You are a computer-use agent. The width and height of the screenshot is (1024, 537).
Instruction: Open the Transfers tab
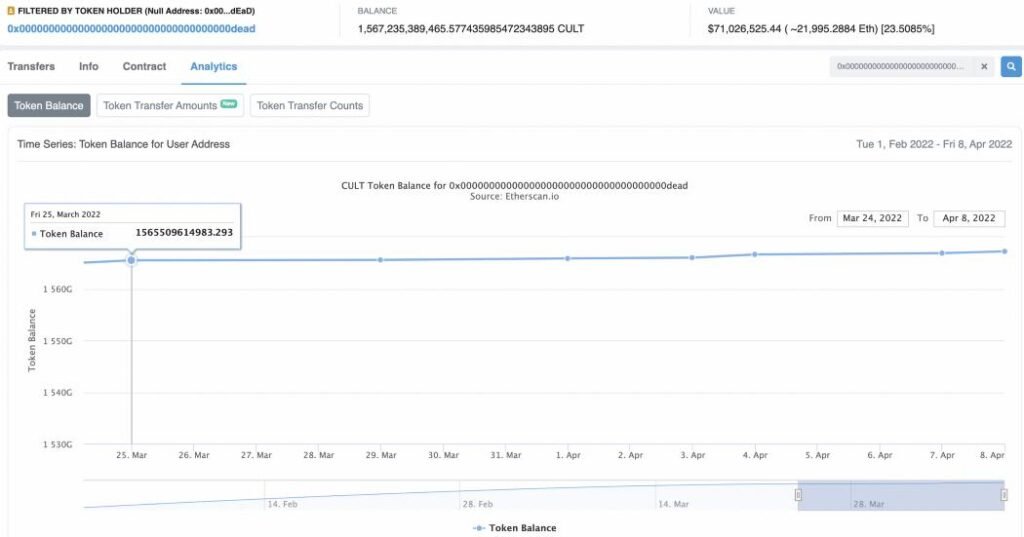[x=31, y=67]
